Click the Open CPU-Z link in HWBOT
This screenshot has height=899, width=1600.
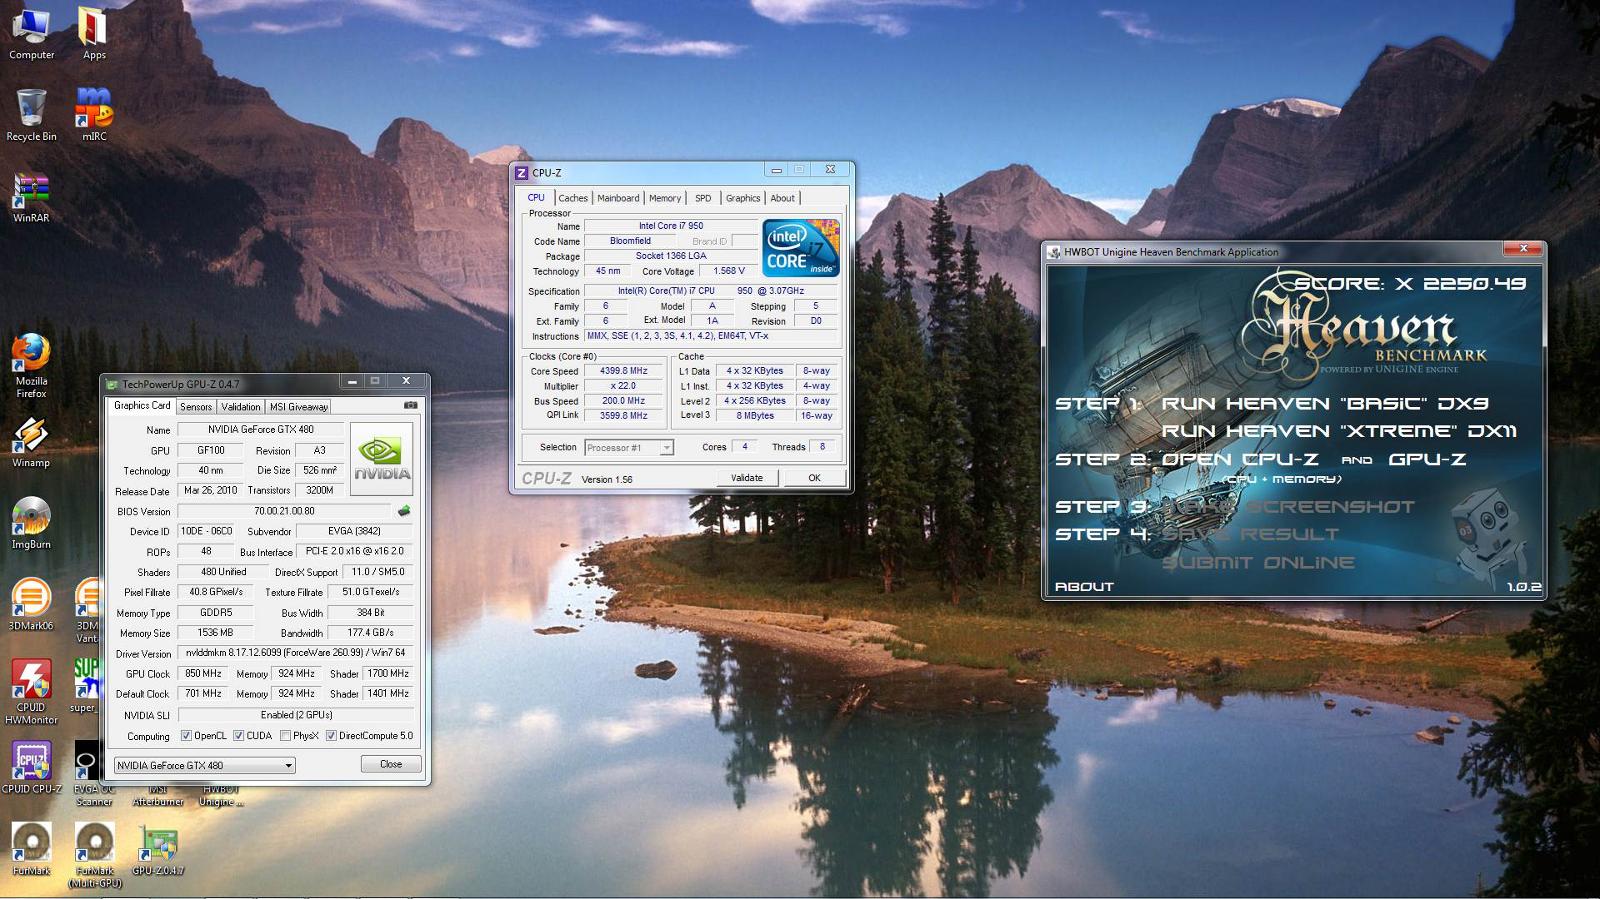pyautogui.click(x=1239, y=459)
